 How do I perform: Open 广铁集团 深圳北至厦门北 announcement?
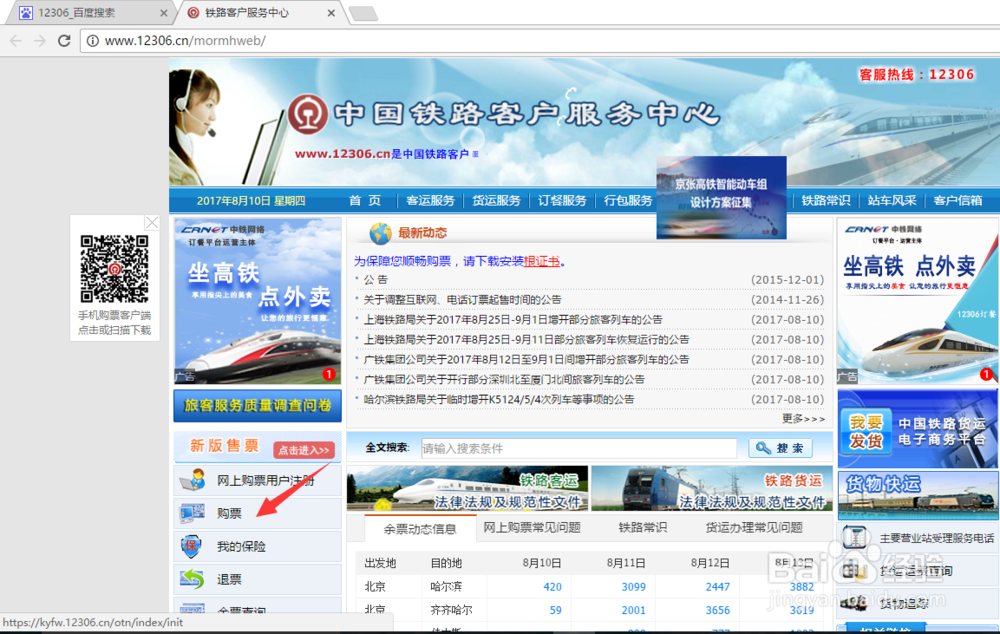pos(504,379)
